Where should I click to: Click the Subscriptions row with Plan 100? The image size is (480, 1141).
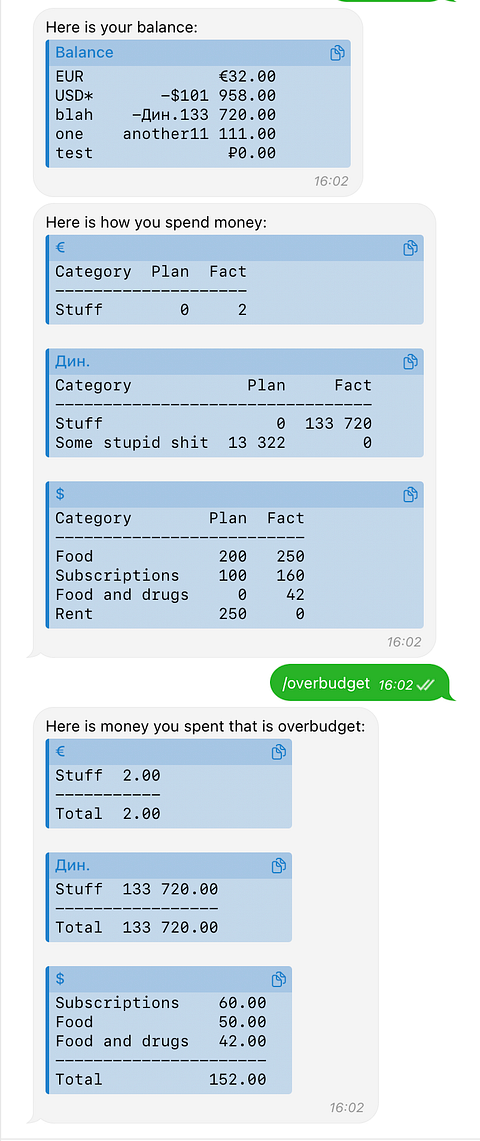(x=180, y=576)
